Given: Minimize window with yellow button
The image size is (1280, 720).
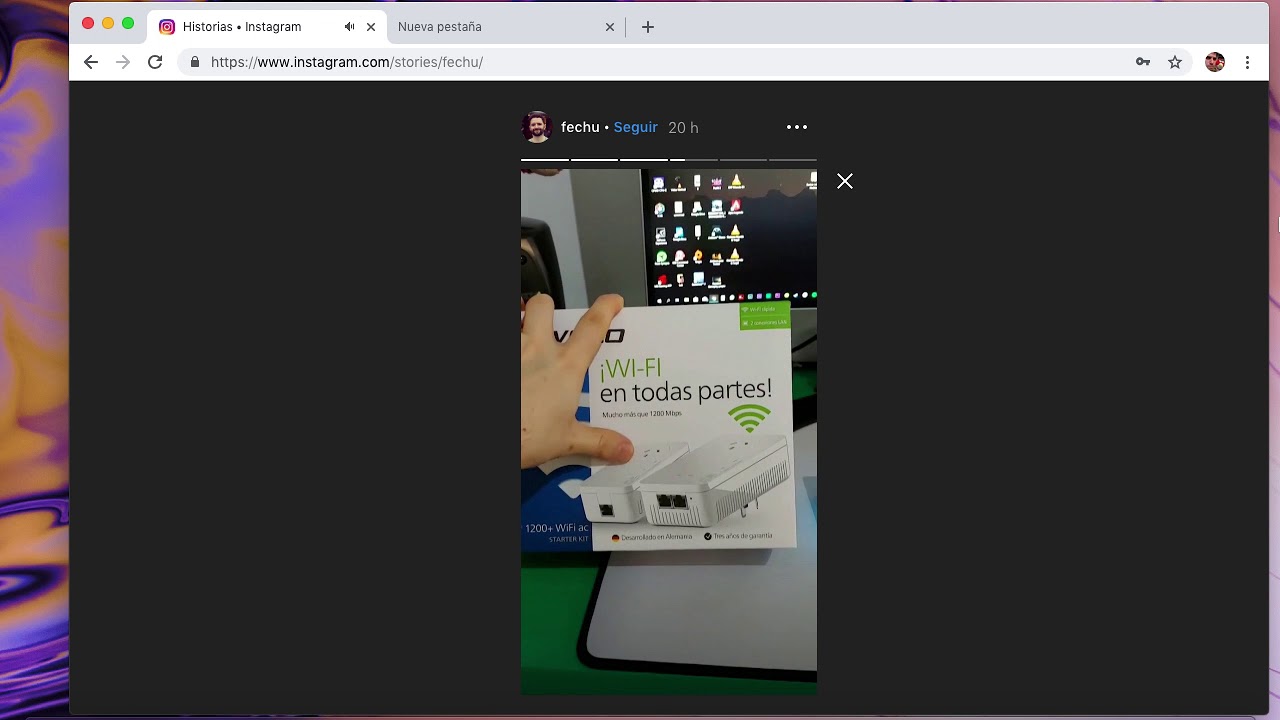Looking at the screenshot, I should 108,23.
